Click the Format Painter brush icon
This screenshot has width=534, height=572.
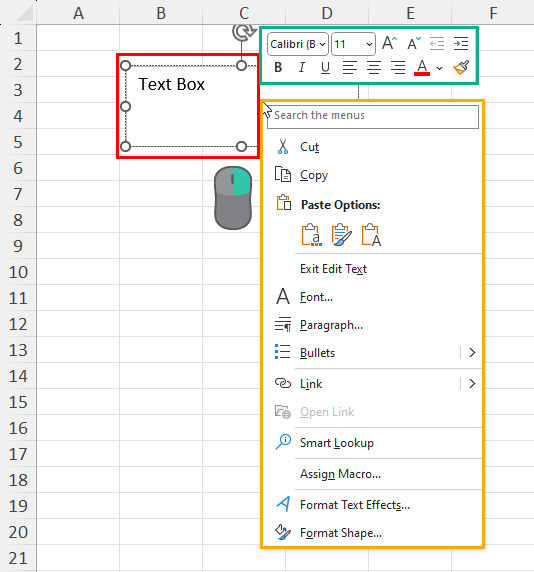(x=461, y=67)
